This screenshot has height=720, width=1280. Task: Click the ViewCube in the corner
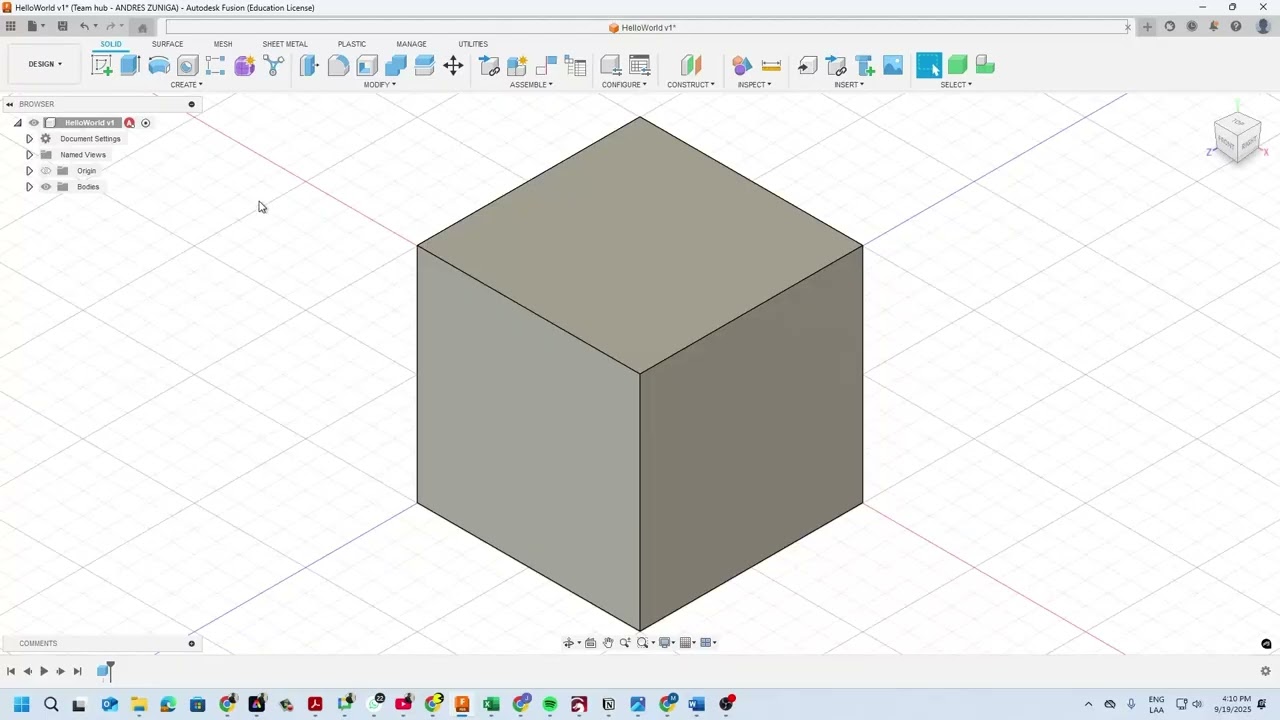(1237, 138)
